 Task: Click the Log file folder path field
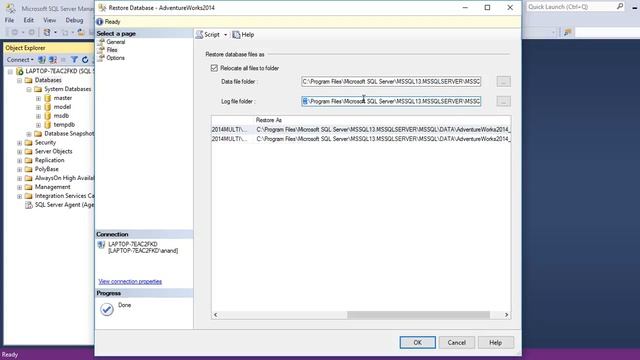(391, 101)
